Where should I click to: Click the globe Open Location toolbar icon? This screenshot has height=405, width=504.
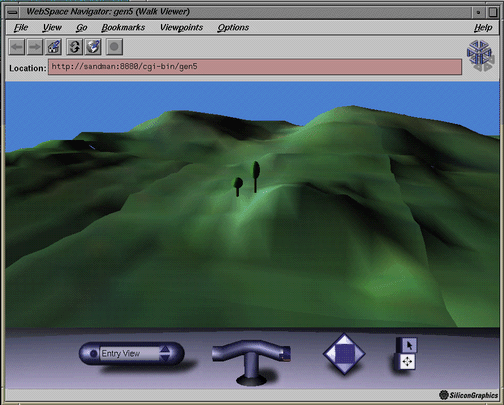(x=93, y=47)
